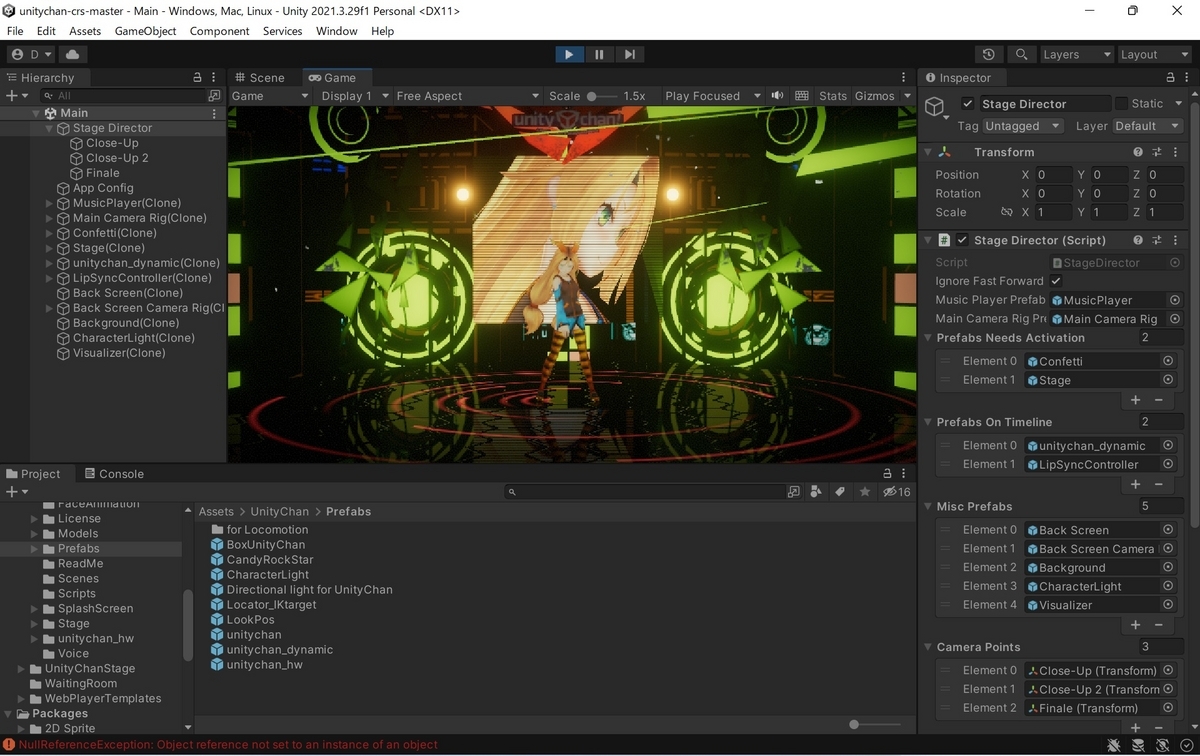Click the Project search by label icon
This screenshot has height=756, width=1200.
tap(840, 491)
